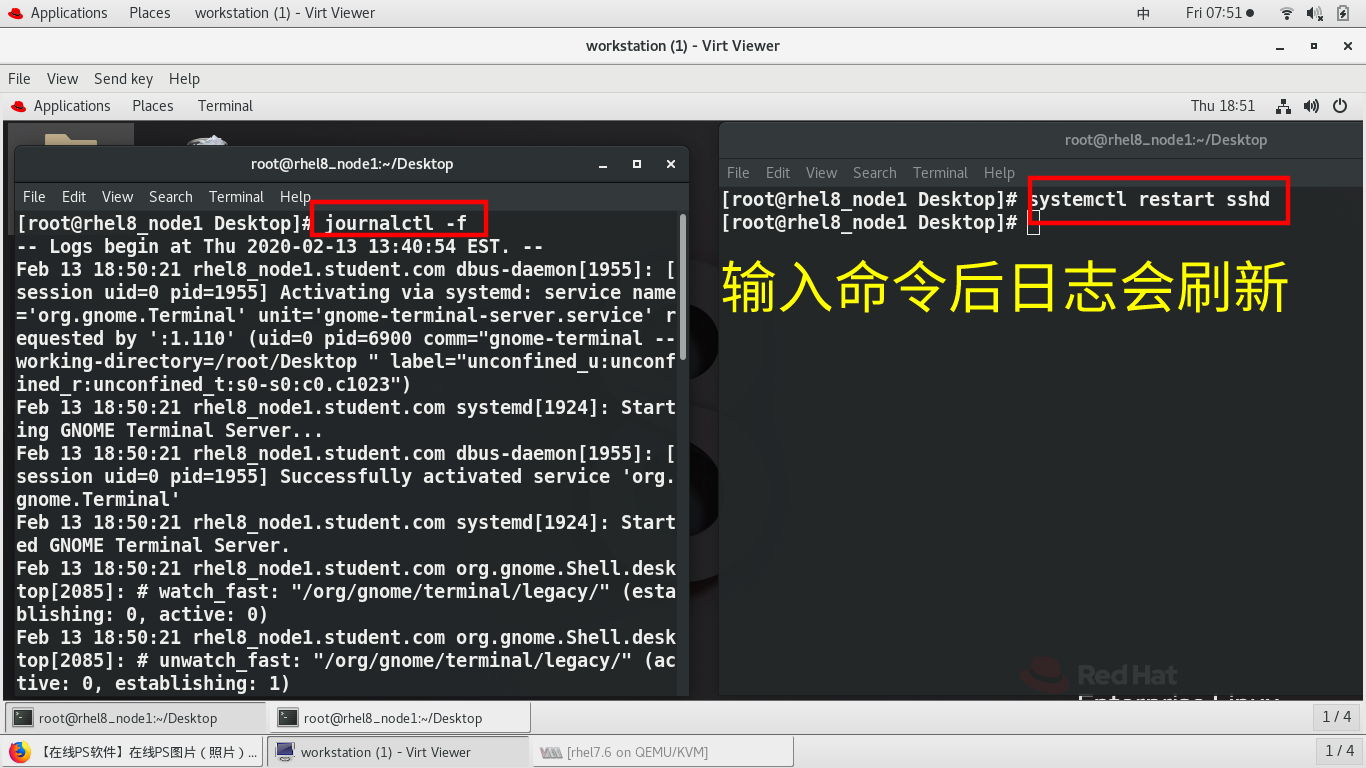
Task: Open Terminal menu in right terminal
Action: [940, 172]
